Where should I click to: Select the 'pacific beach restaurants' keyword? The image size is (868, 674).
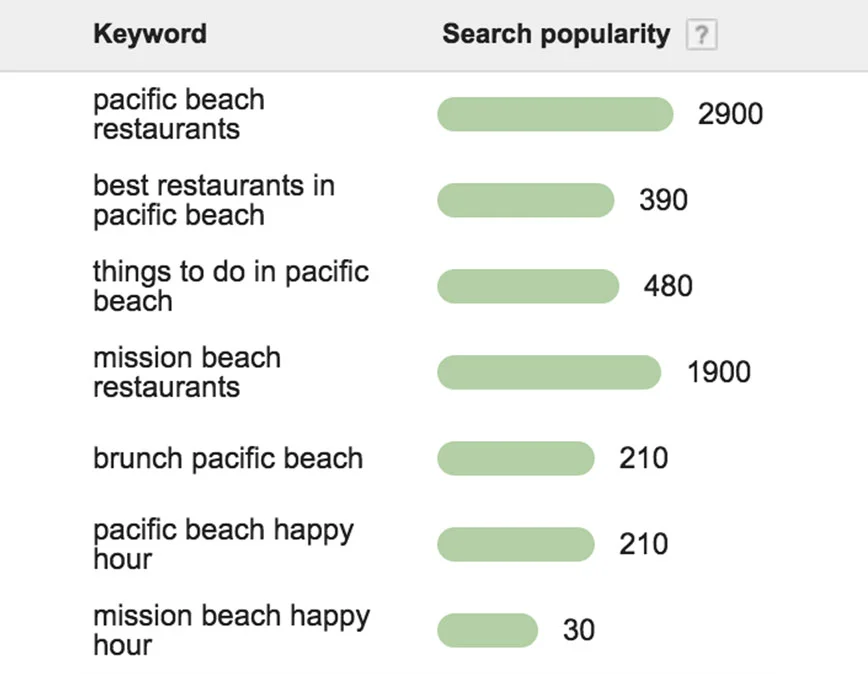coord(179,114)
